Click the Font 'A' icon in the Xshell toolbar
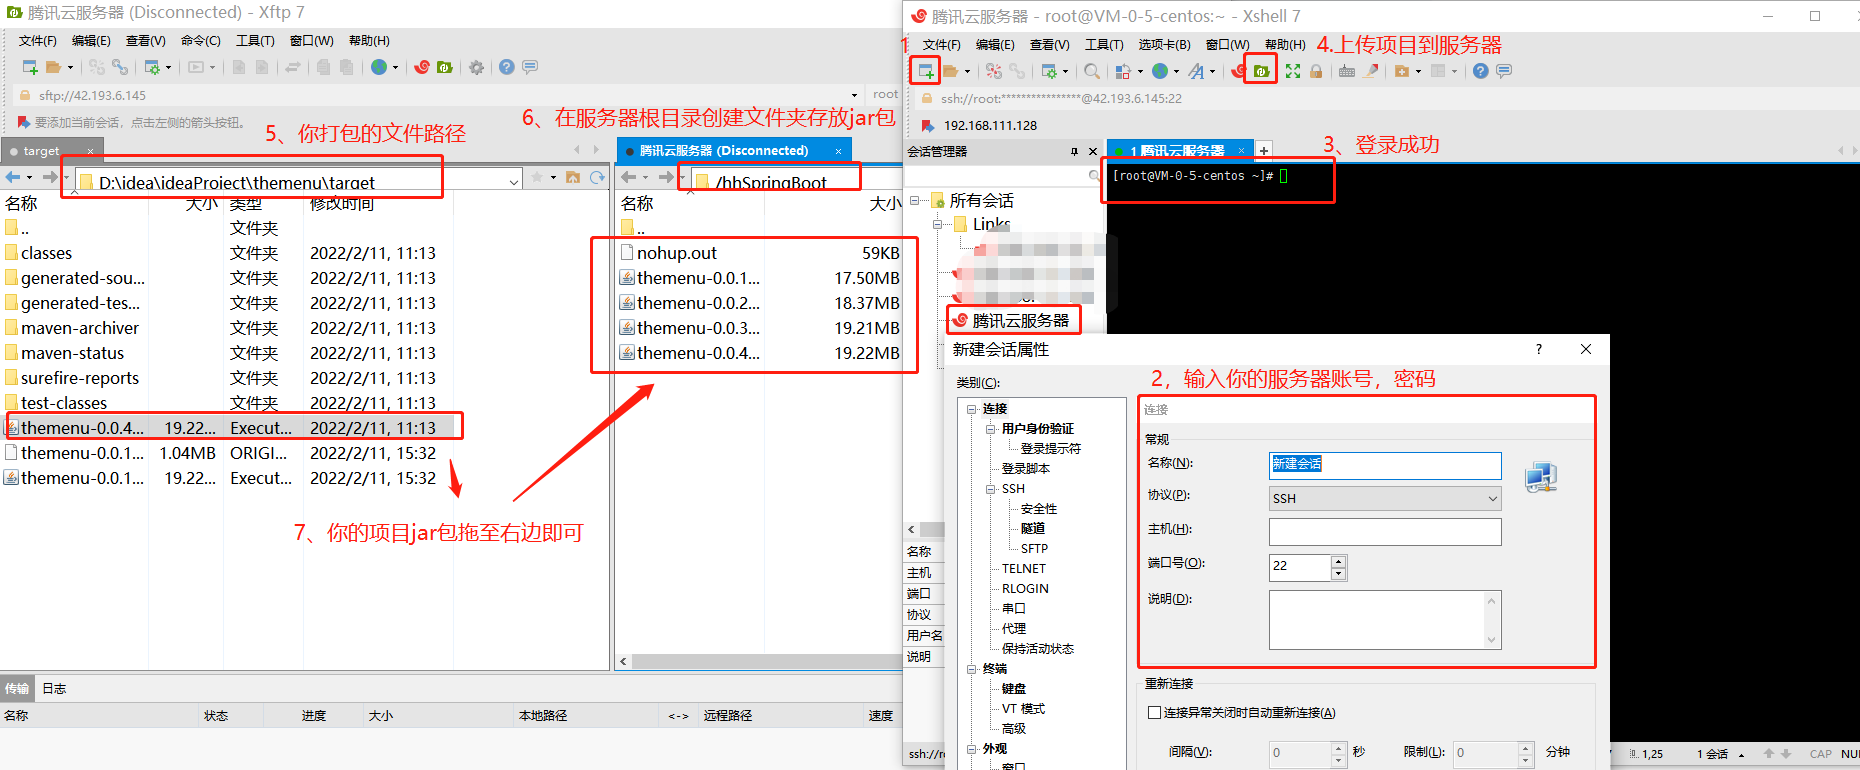The width and height of the screenshot is (1860, 770). [x=1196, y=71]
